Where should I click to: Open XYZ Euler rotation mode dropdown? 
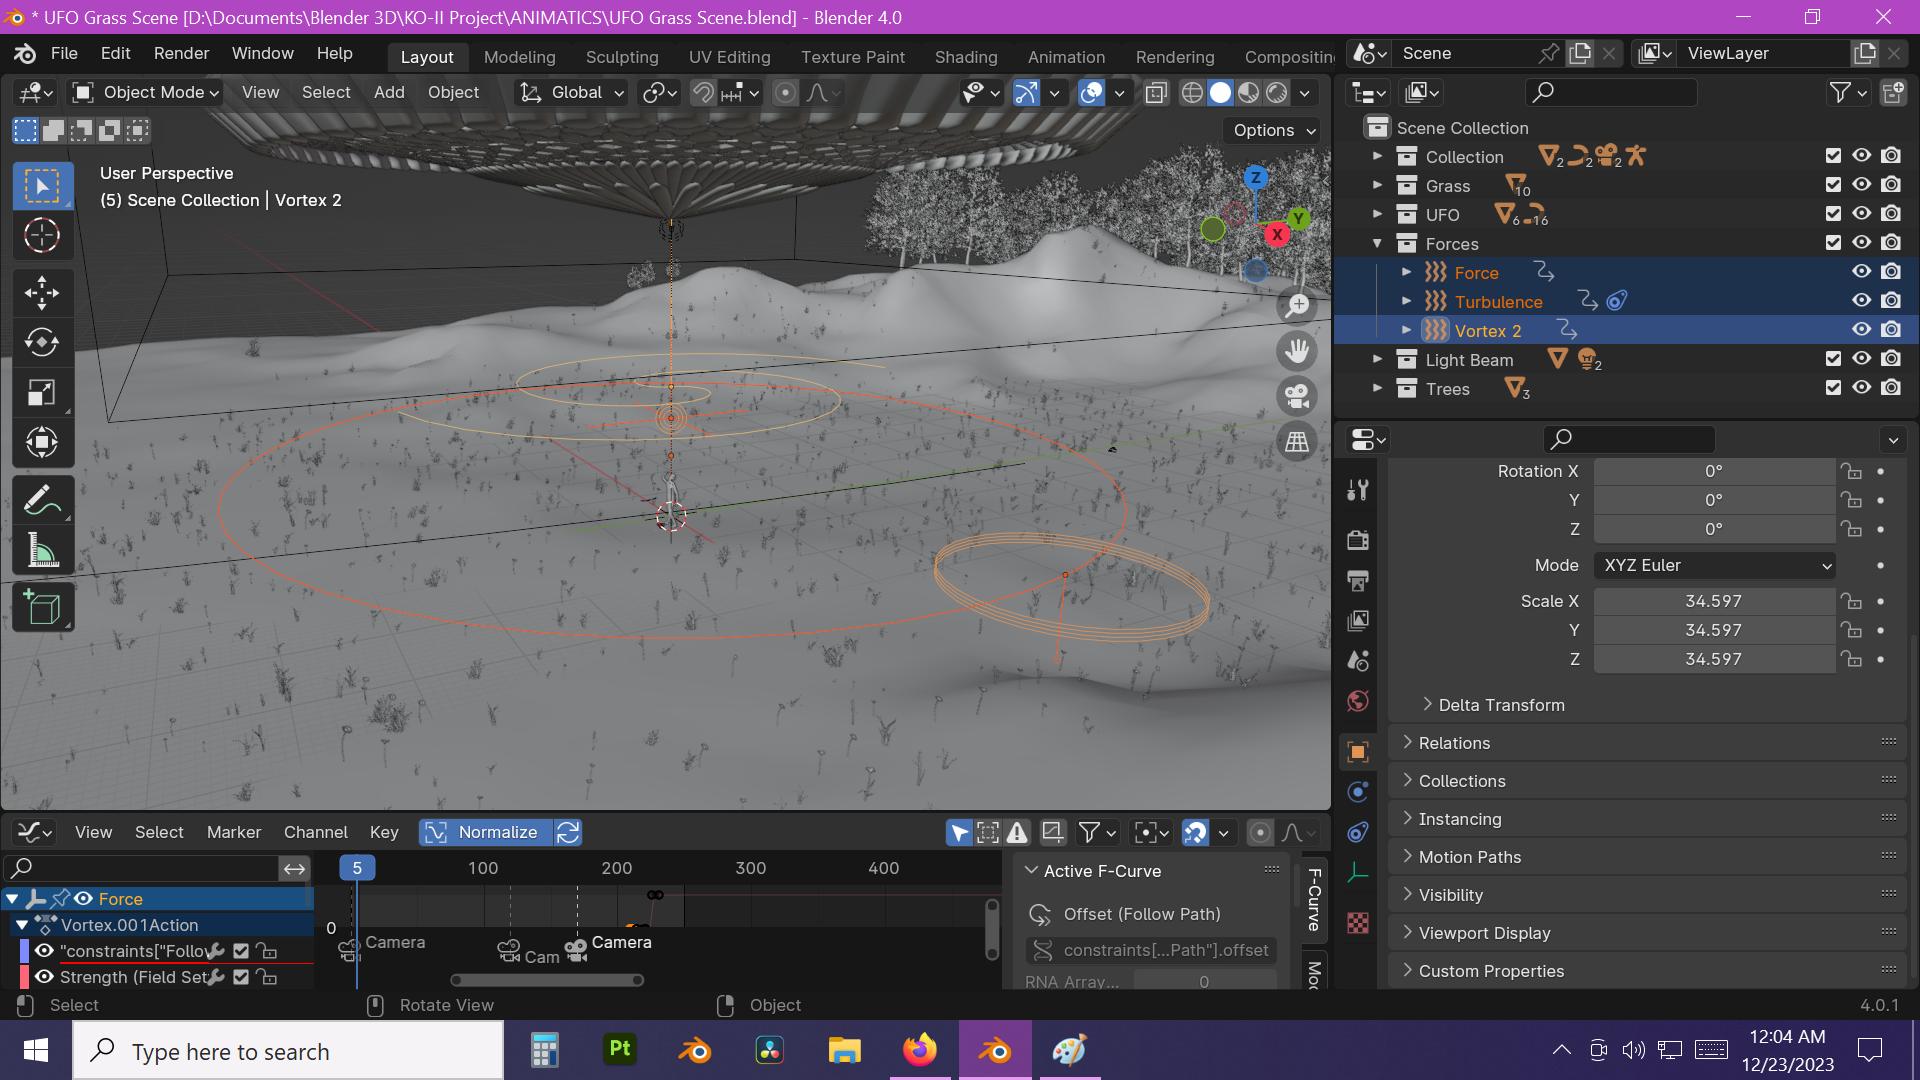[1714, 566]
